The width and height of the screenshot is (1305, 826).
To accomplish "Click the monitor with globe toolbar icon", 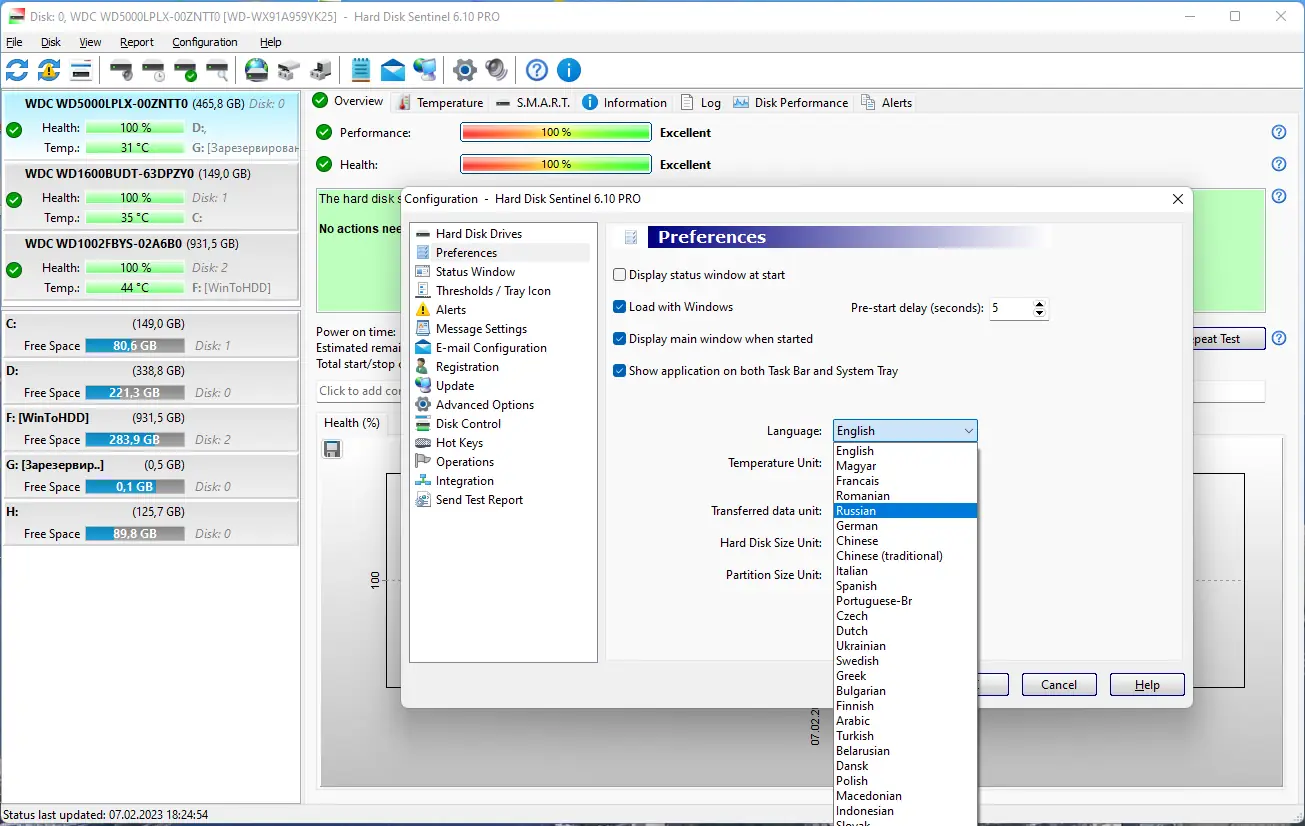I will point(425,70).
